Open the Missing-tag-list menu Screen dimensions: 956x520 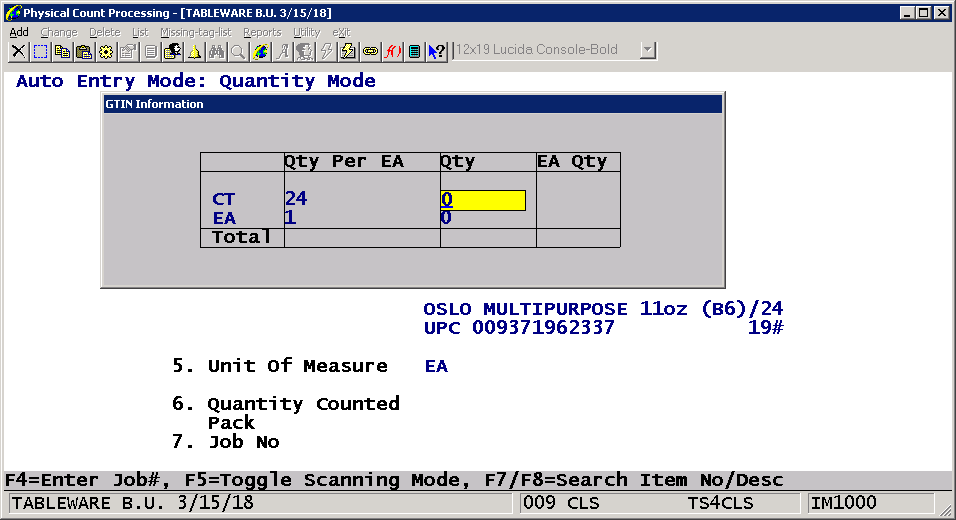[196, 32]
